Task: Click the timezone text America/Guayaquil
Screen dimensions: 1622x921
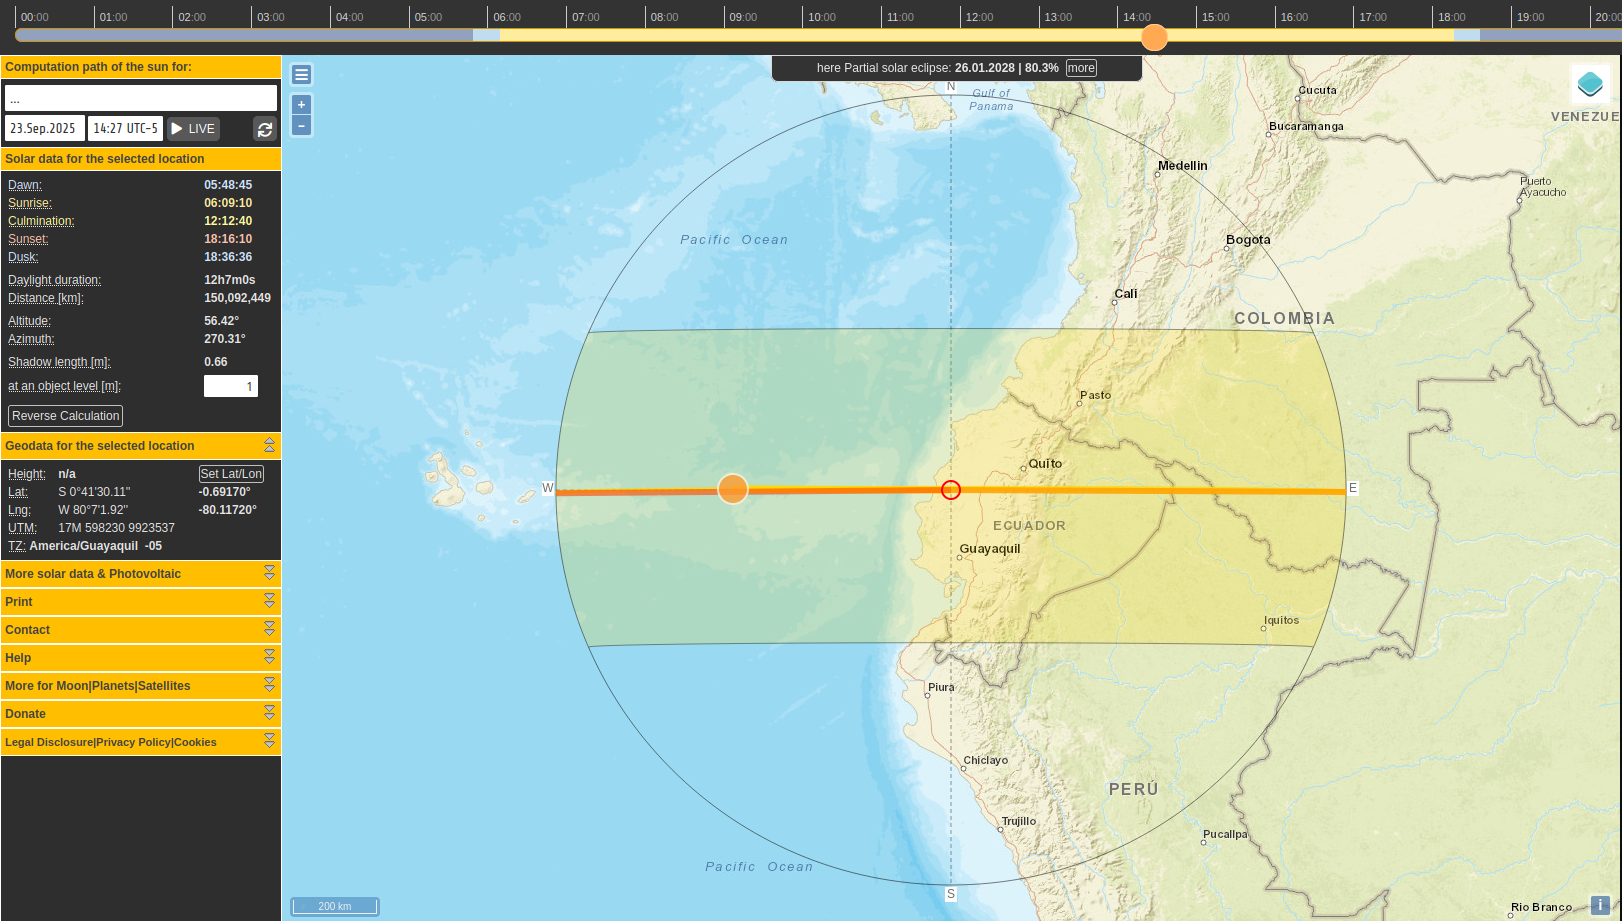Action: 84,546
